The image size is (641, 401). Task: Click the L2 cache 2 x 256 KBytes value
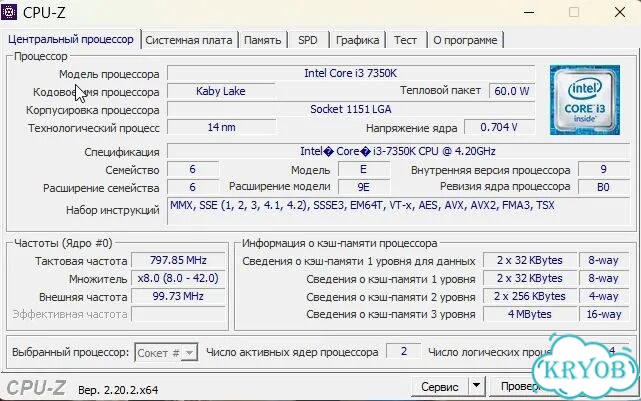pyautogui.click(x=530, y=296)
